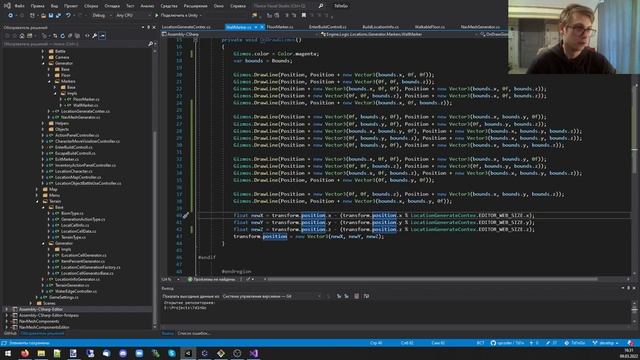
Task: Open the Debug configuration dropdown
Action: coord(102,16)
